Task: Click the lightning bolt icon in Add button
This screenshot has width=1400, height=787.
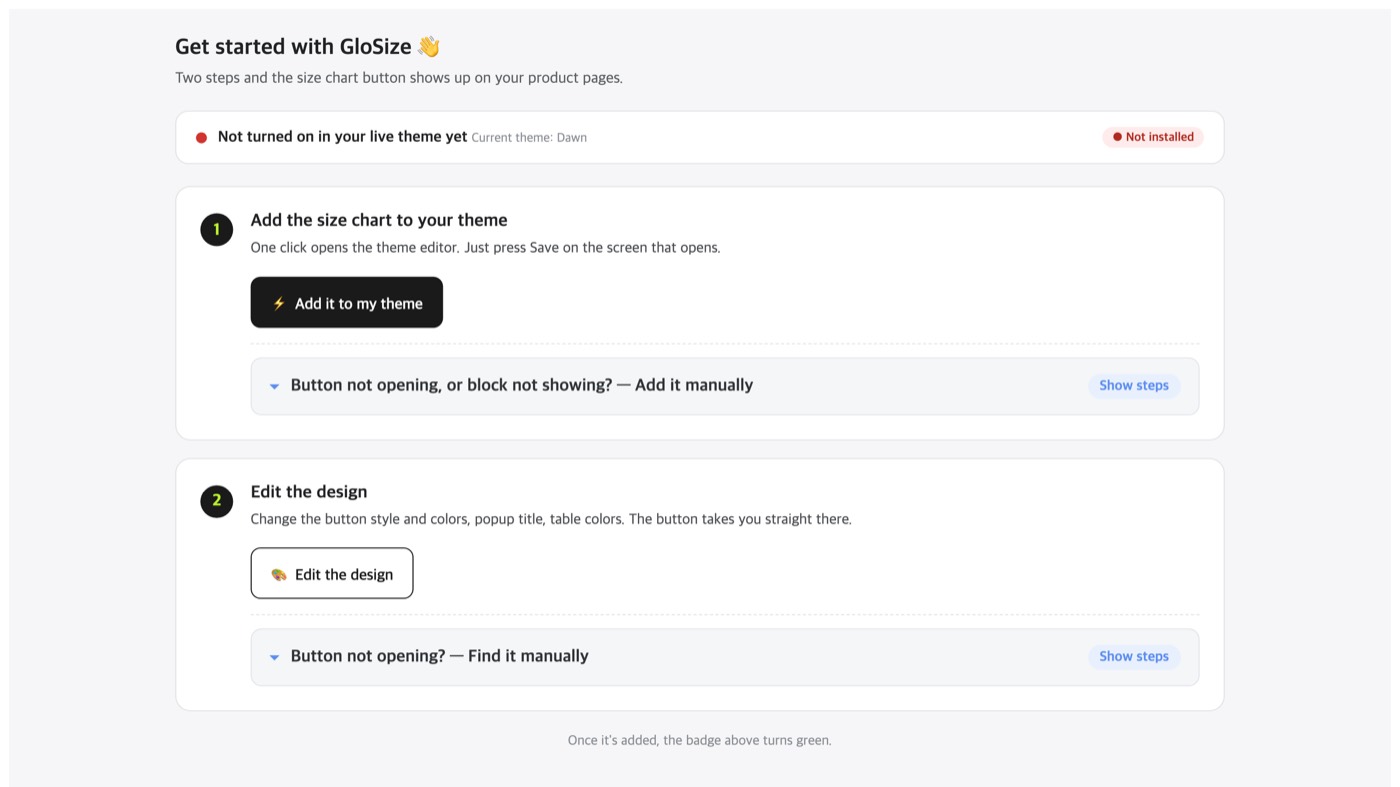Action: point(279,303)
